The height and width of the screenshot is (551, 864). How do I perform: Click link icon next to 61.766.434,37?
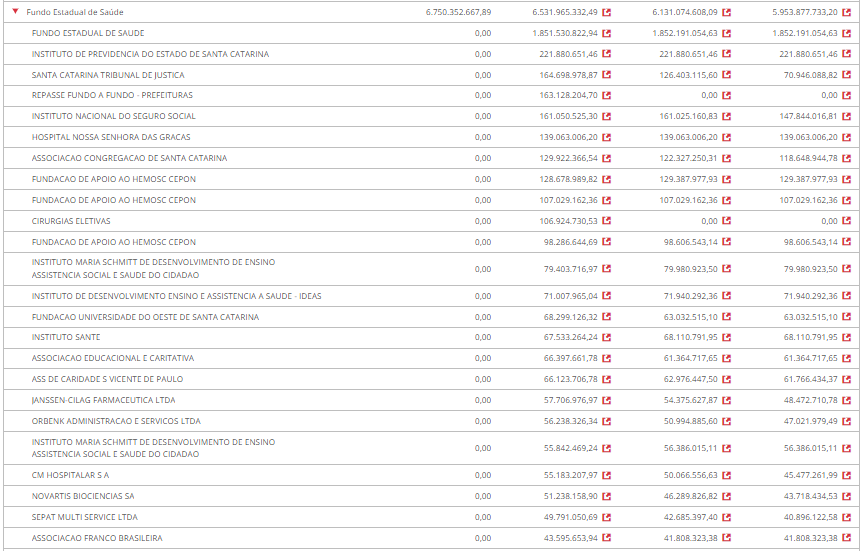point(847,380)
